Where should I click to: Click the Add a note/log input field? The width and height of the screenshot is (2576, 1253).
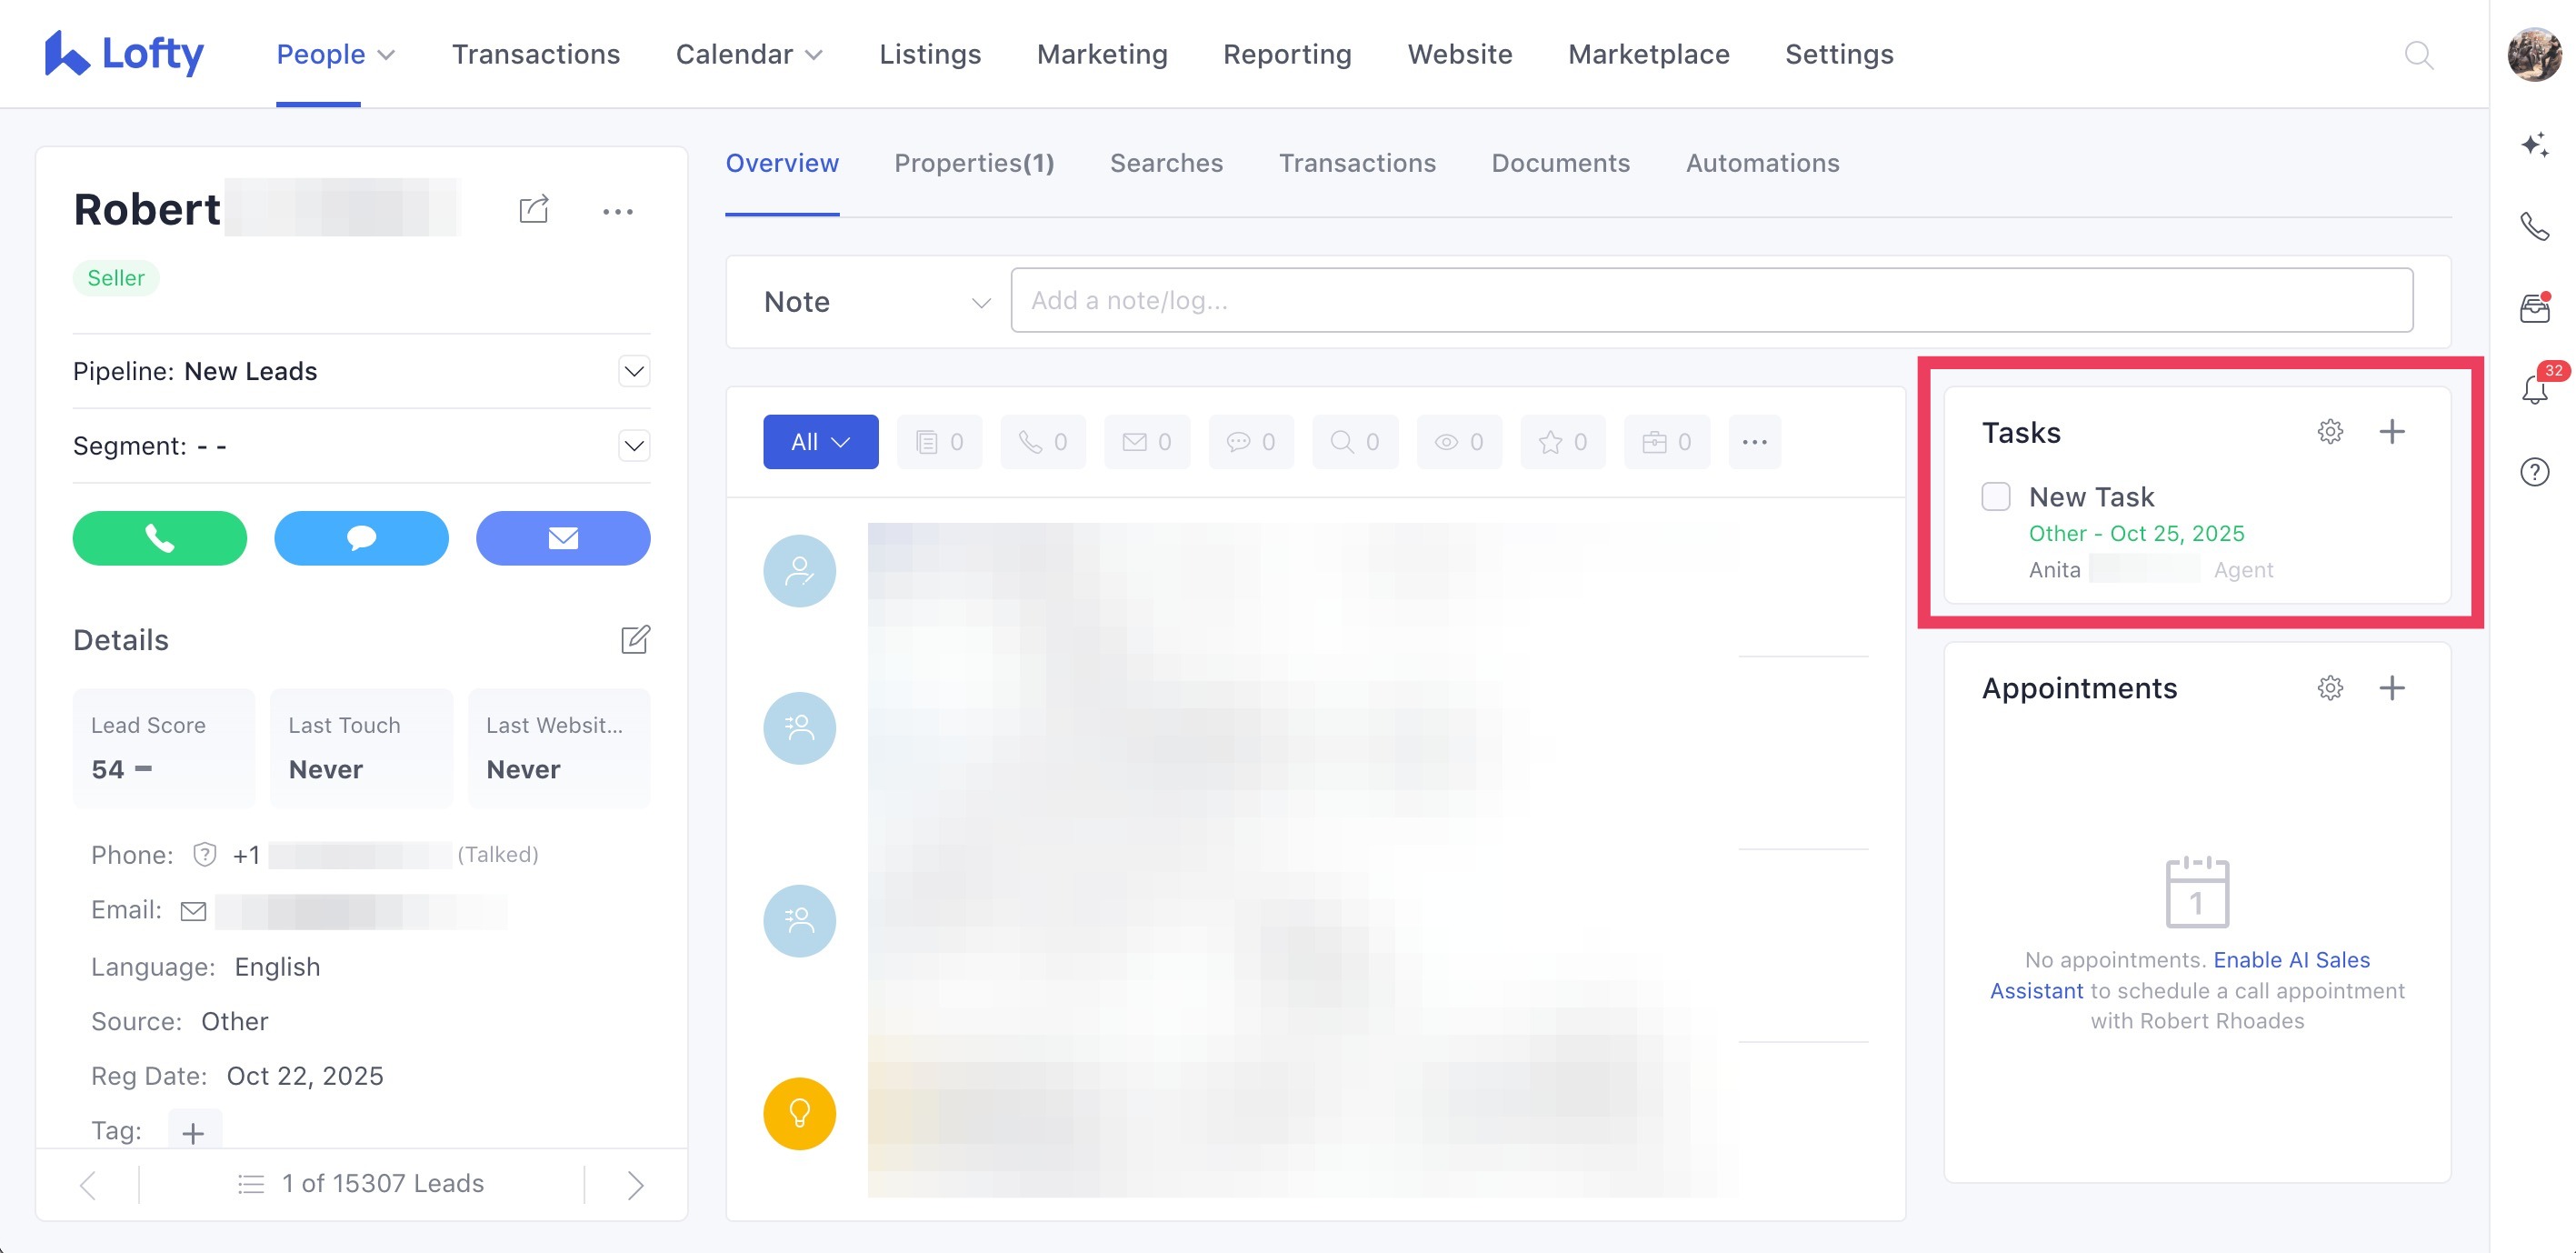1710,301
